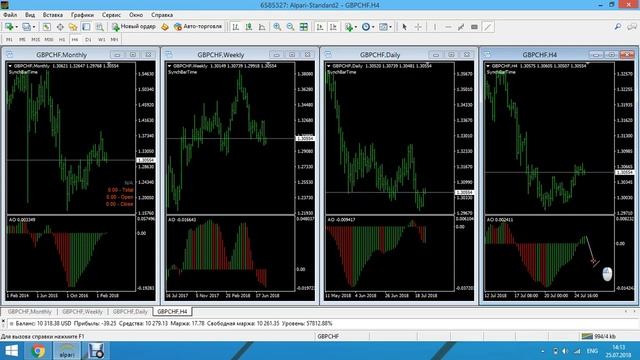This screenshot has height=360, width=640.
Task: Switch to H1 timeframe
Action: 62,40
